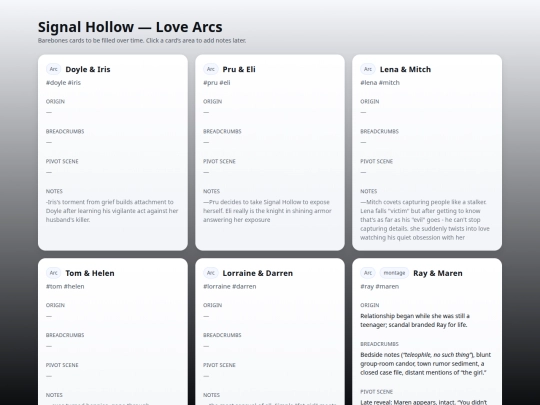
Task: Click Breadcrumbs label in Lena & Mitch card
Action: click(379, 132)
